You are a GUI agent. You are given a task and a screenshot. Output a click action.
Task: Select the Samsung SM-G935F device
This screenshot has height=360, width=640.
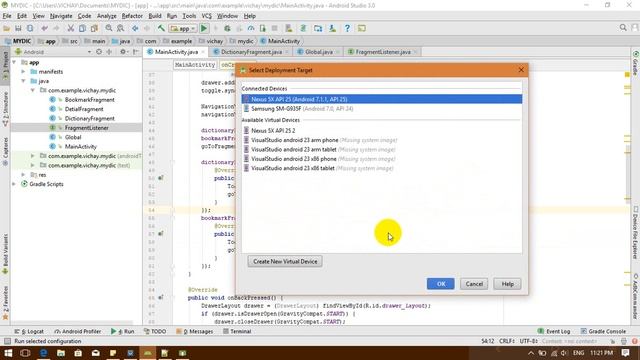[382, 109]
